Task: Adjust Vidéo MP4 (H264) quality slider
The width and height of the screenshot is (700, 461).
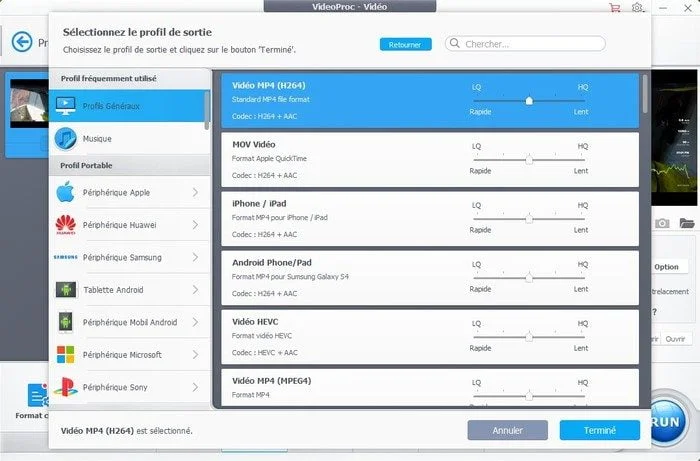Action: point(529,100)
